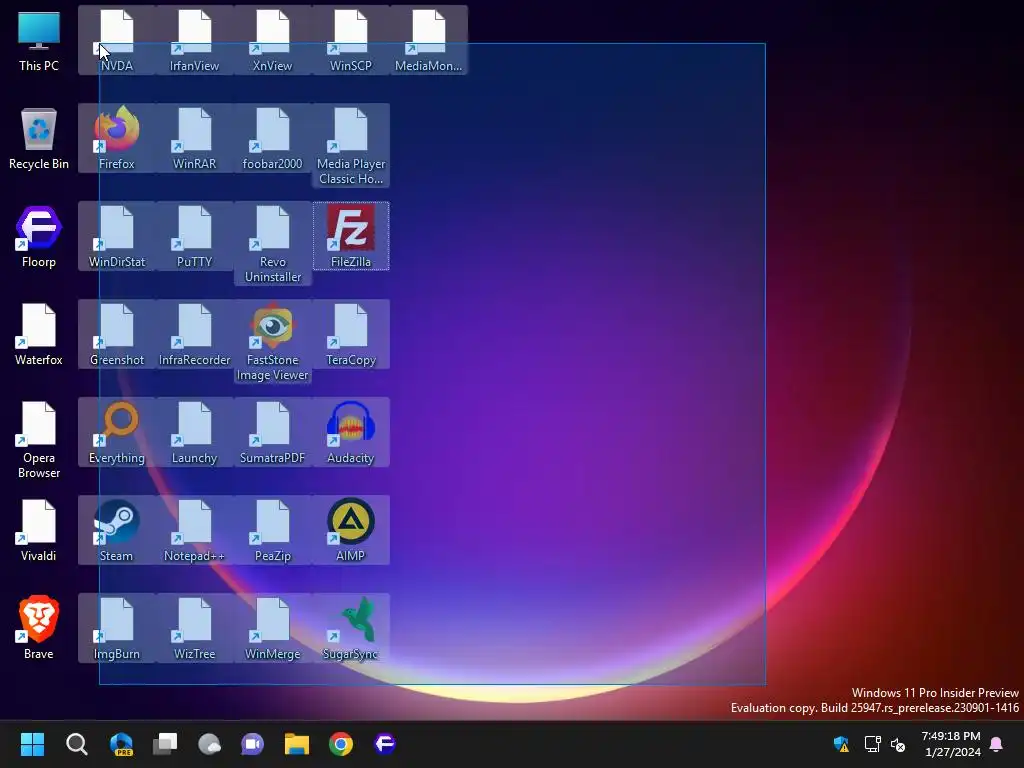Open taskbar Search
This screenshot has height=768, width=1024.
tap(76, 744)
